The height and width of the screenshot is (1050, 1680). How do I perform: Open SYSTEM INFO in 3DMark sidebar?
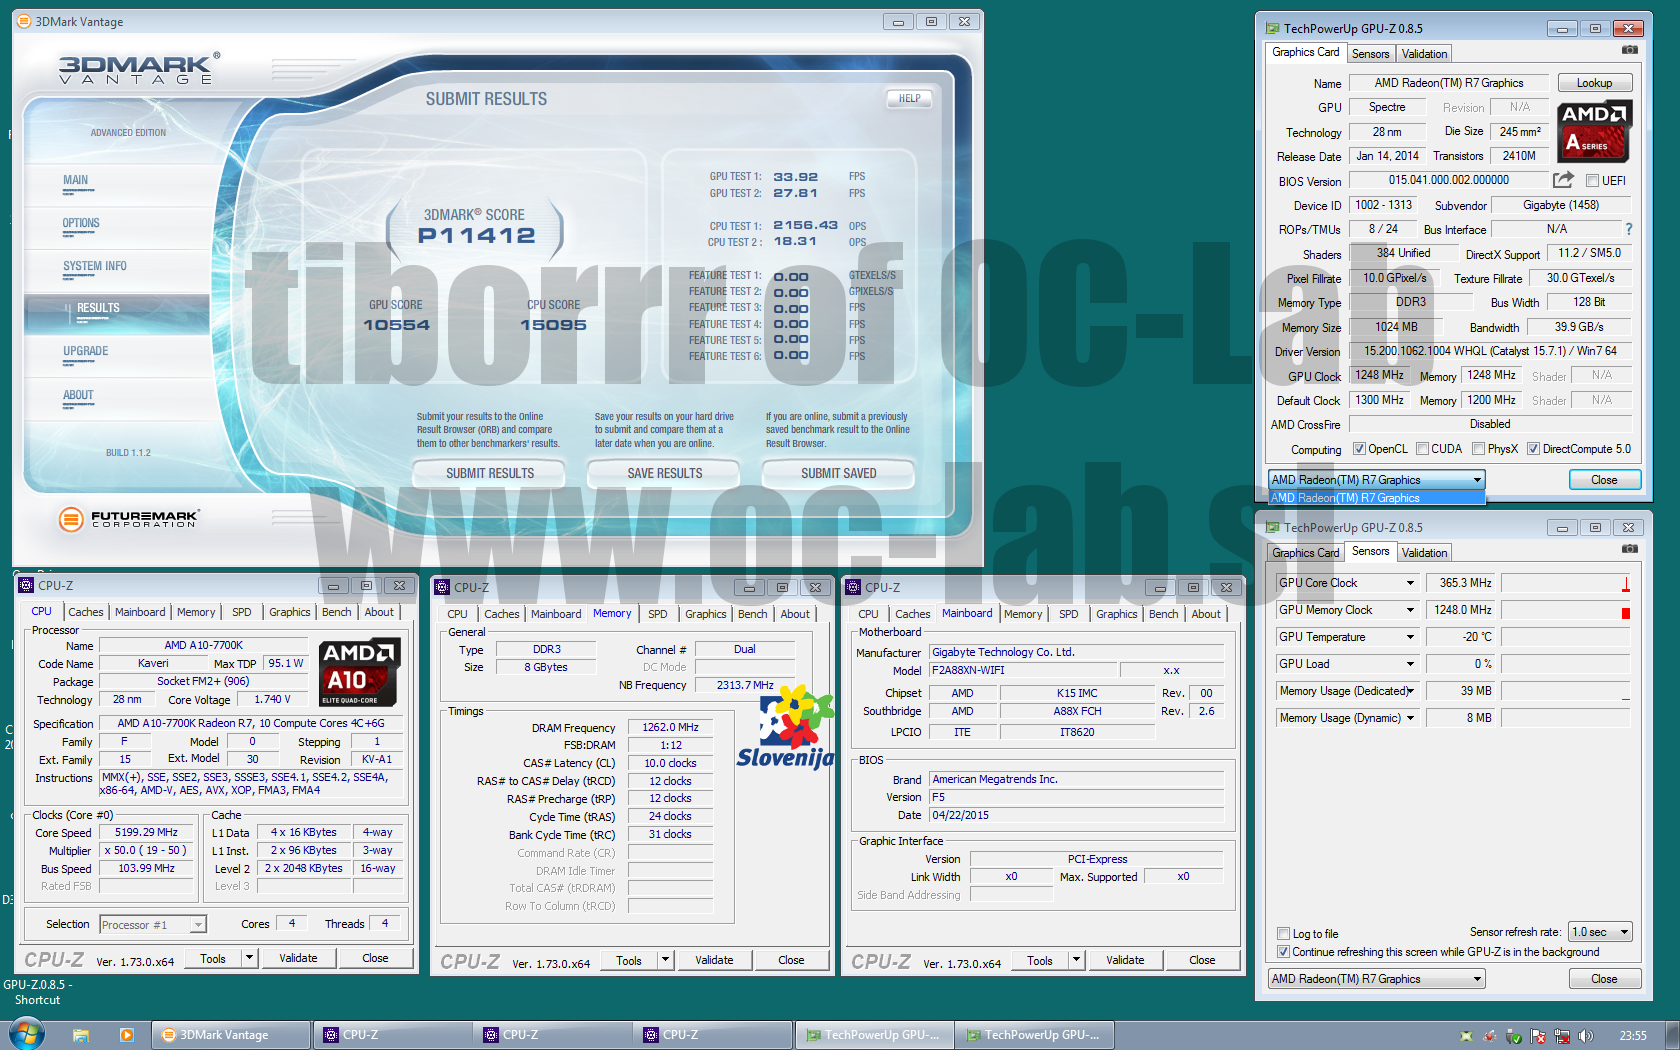click(x=95, y=266)
